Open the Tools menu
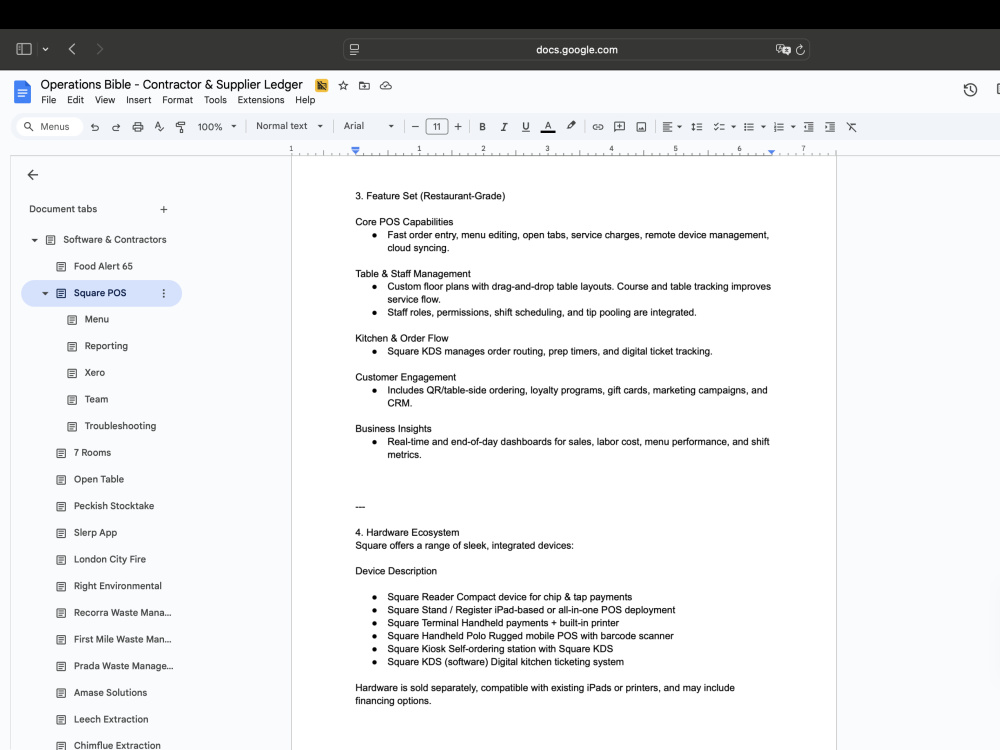The image size is (1000, 750). click(215, 100)
